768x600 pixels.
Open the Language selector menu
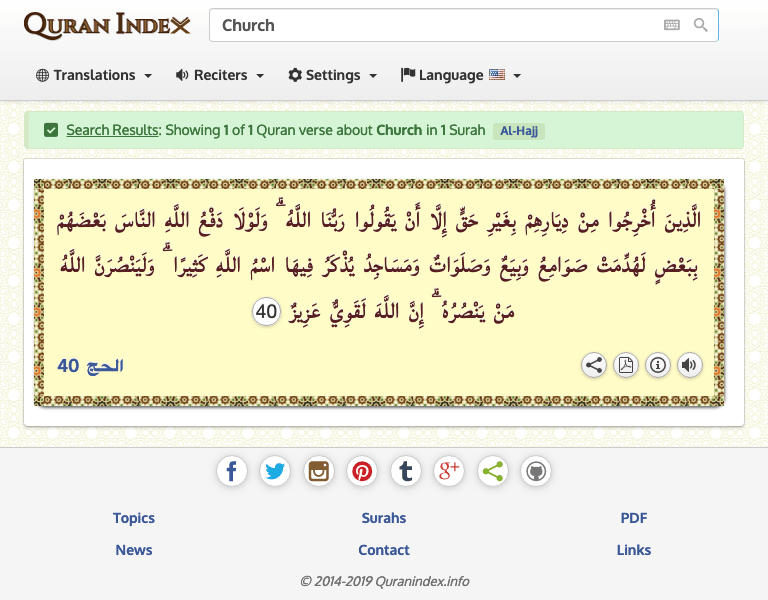click(461, 75)
